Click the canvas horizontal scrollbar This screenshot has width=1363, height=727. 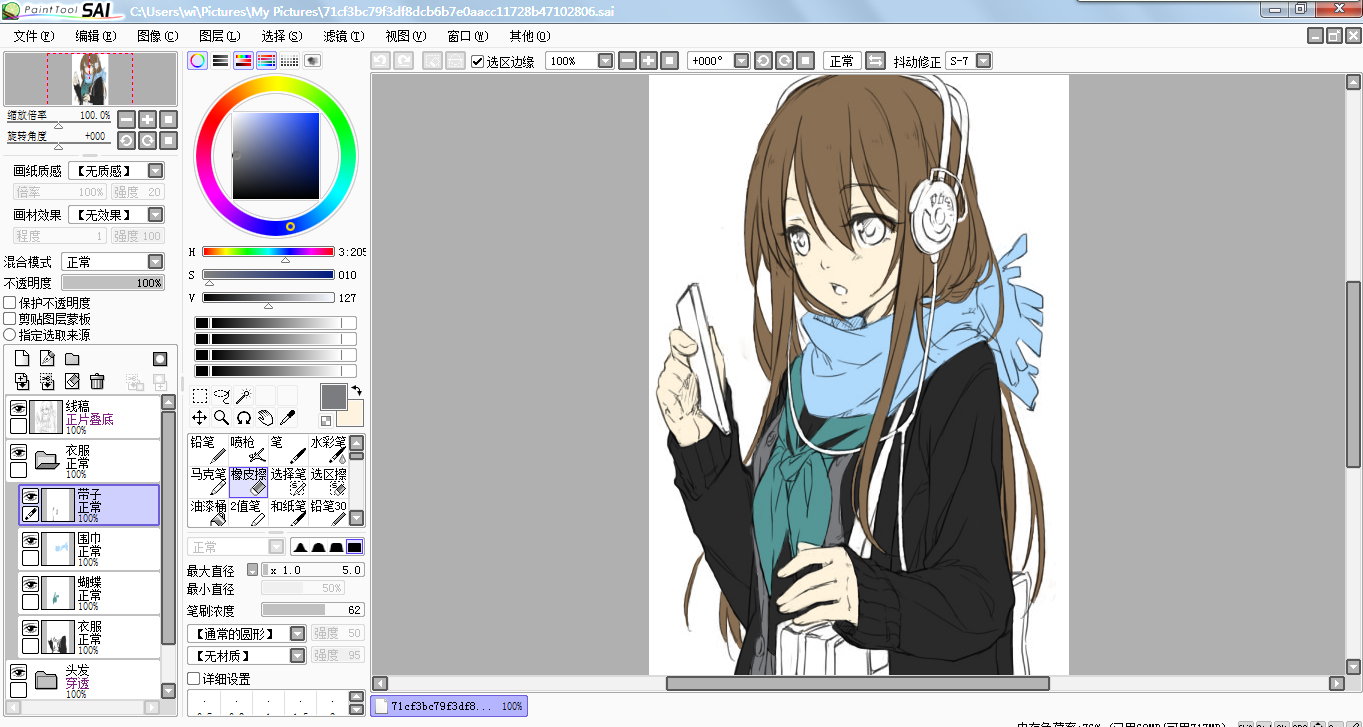(x=857, y=684)
